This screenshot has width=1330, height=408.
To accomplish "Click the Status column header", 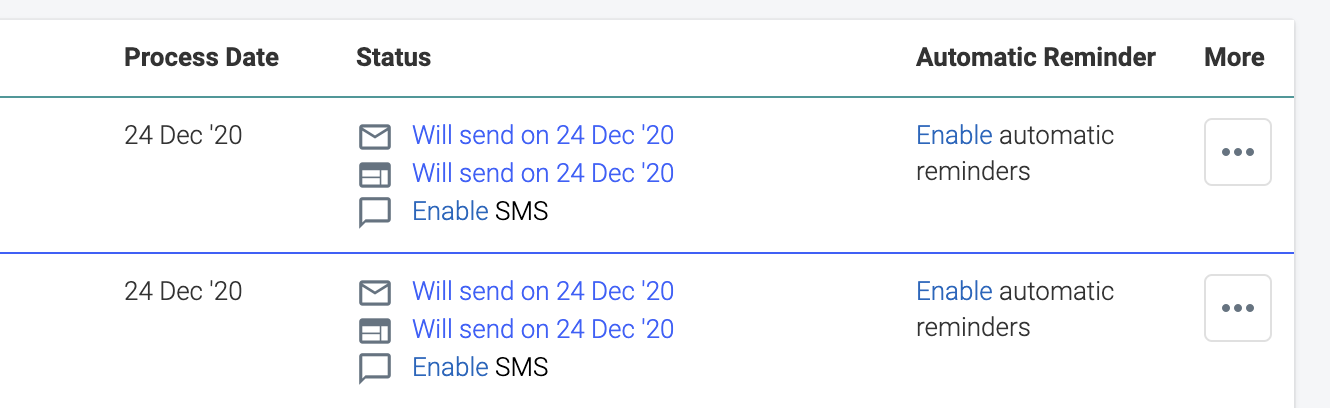I will point(393,57).
